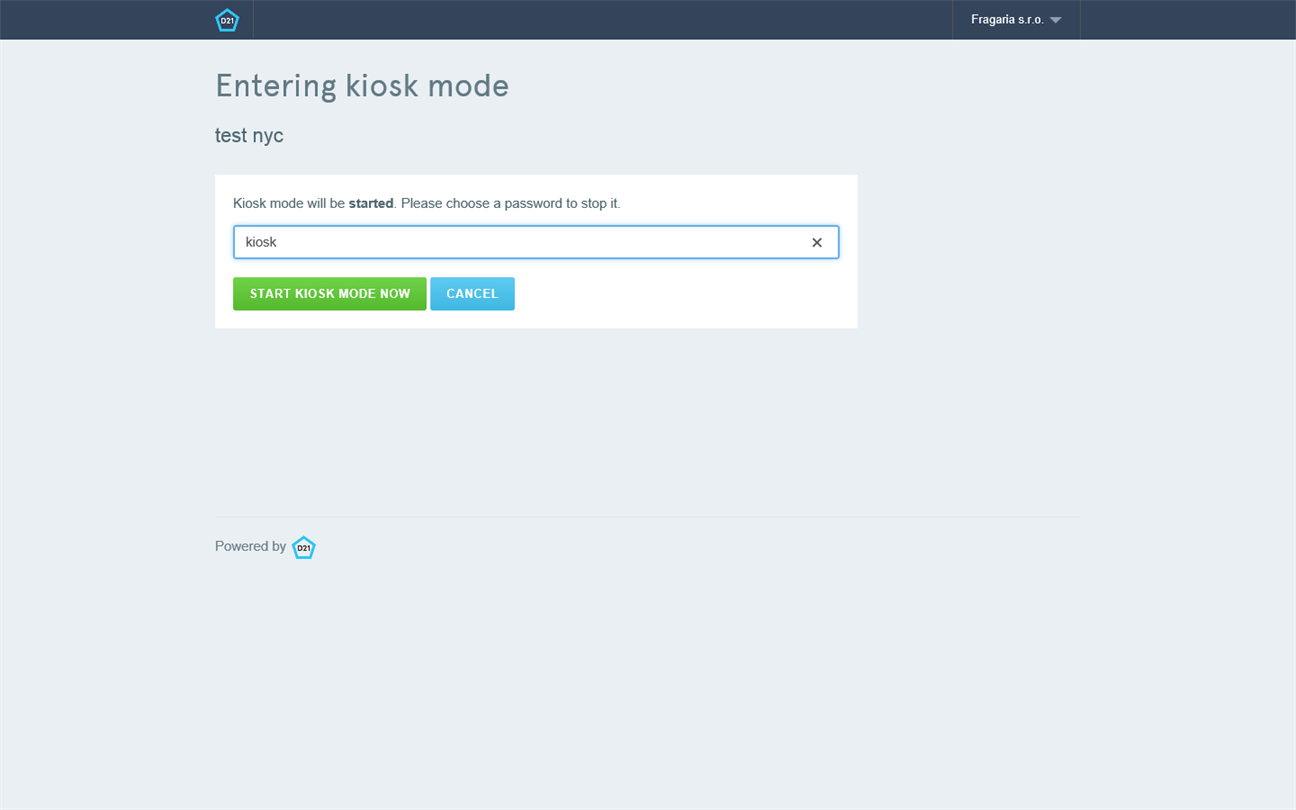Expand the arrow next to Fragaria s.r.o.
The width and height of the screenshot is (1296, 810).
(x=1056, y=20)
